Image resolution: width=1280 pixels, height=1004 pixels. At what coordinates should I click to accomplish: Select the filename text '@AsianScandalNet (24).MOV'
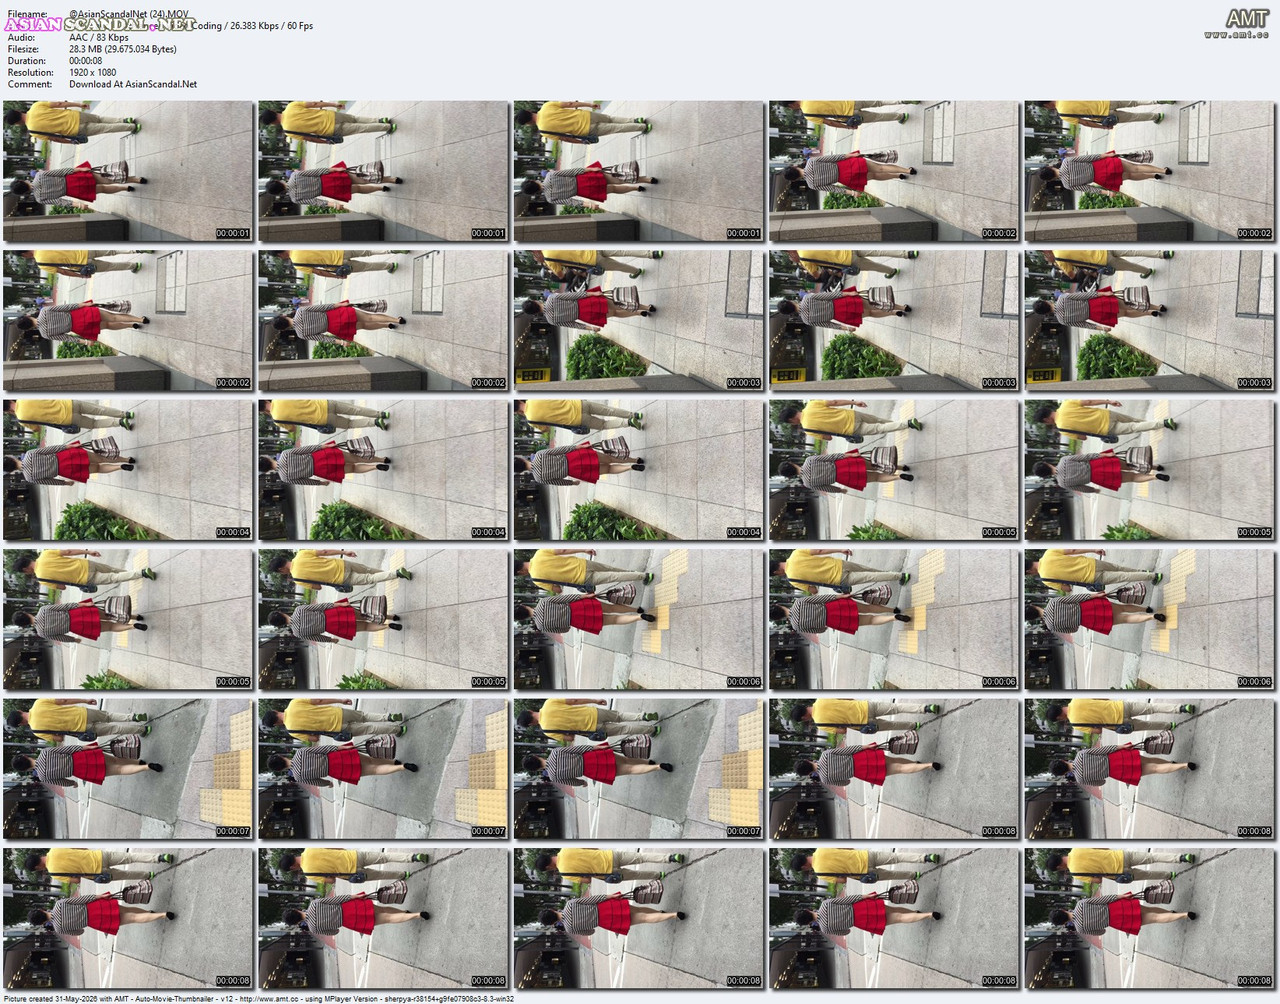pyautogui.click(x=129, y=14)
